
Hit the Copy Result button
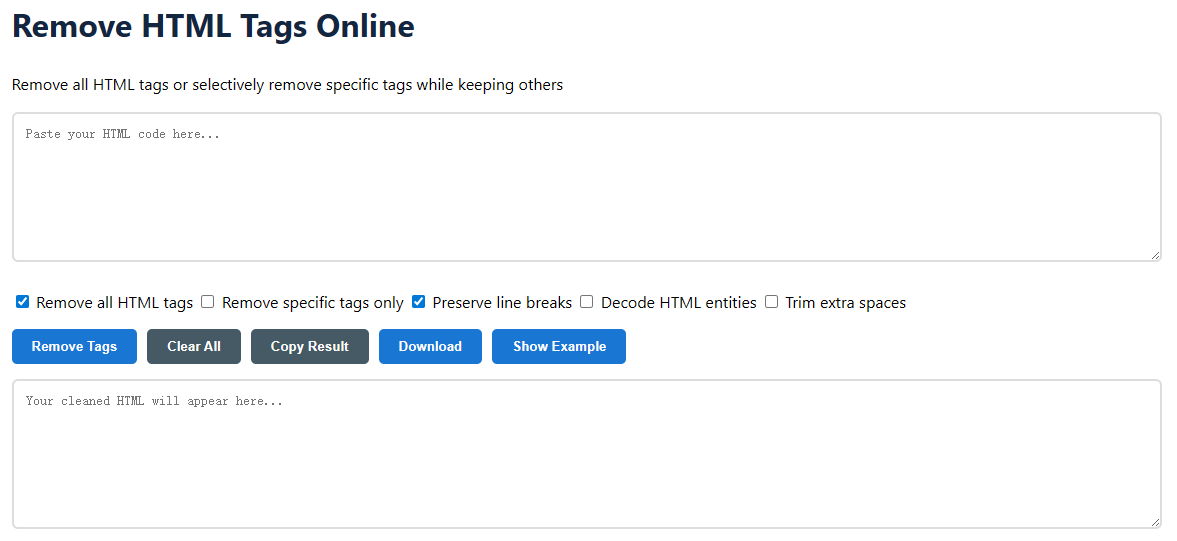click(310, 347)
